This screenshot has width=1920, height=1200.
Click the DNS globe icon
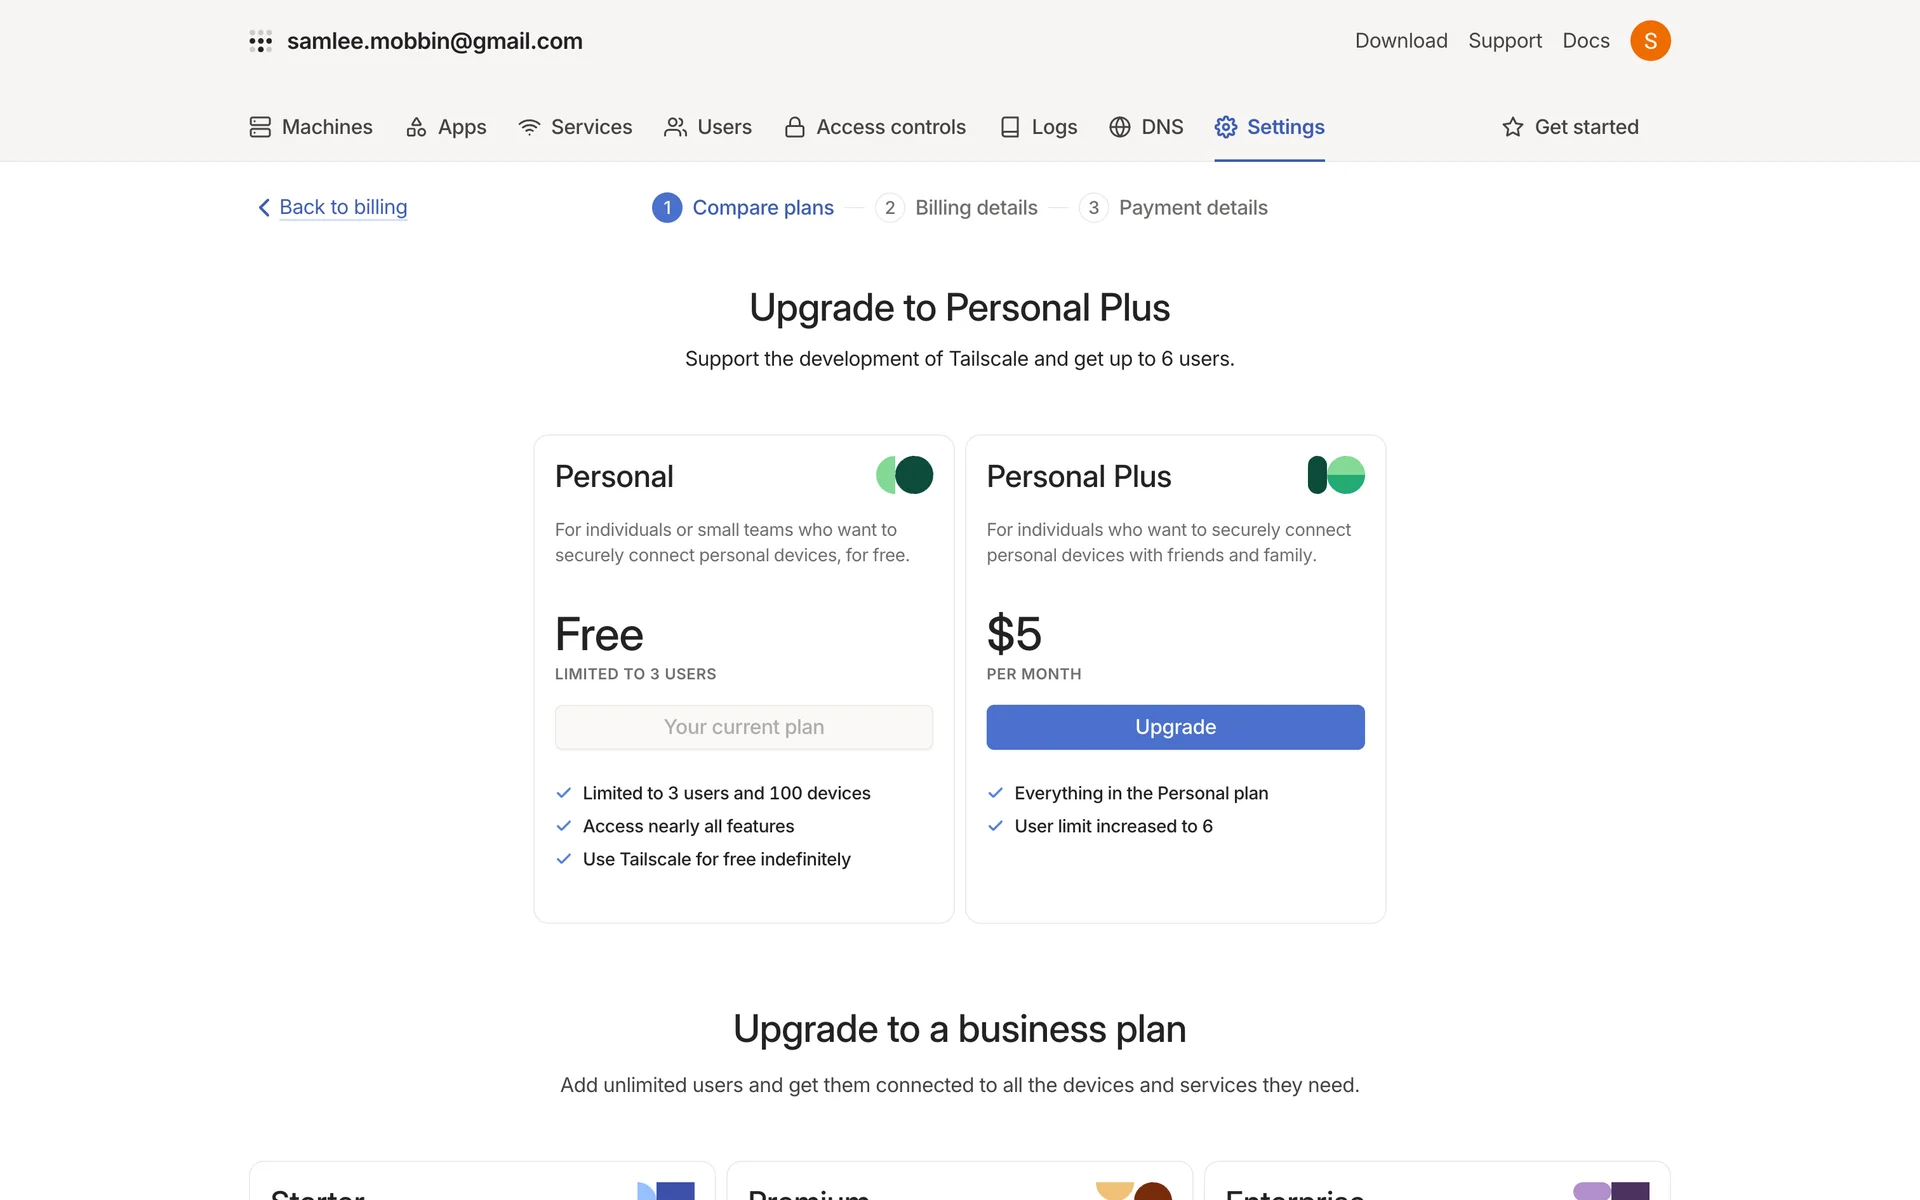click(1120, 127)
